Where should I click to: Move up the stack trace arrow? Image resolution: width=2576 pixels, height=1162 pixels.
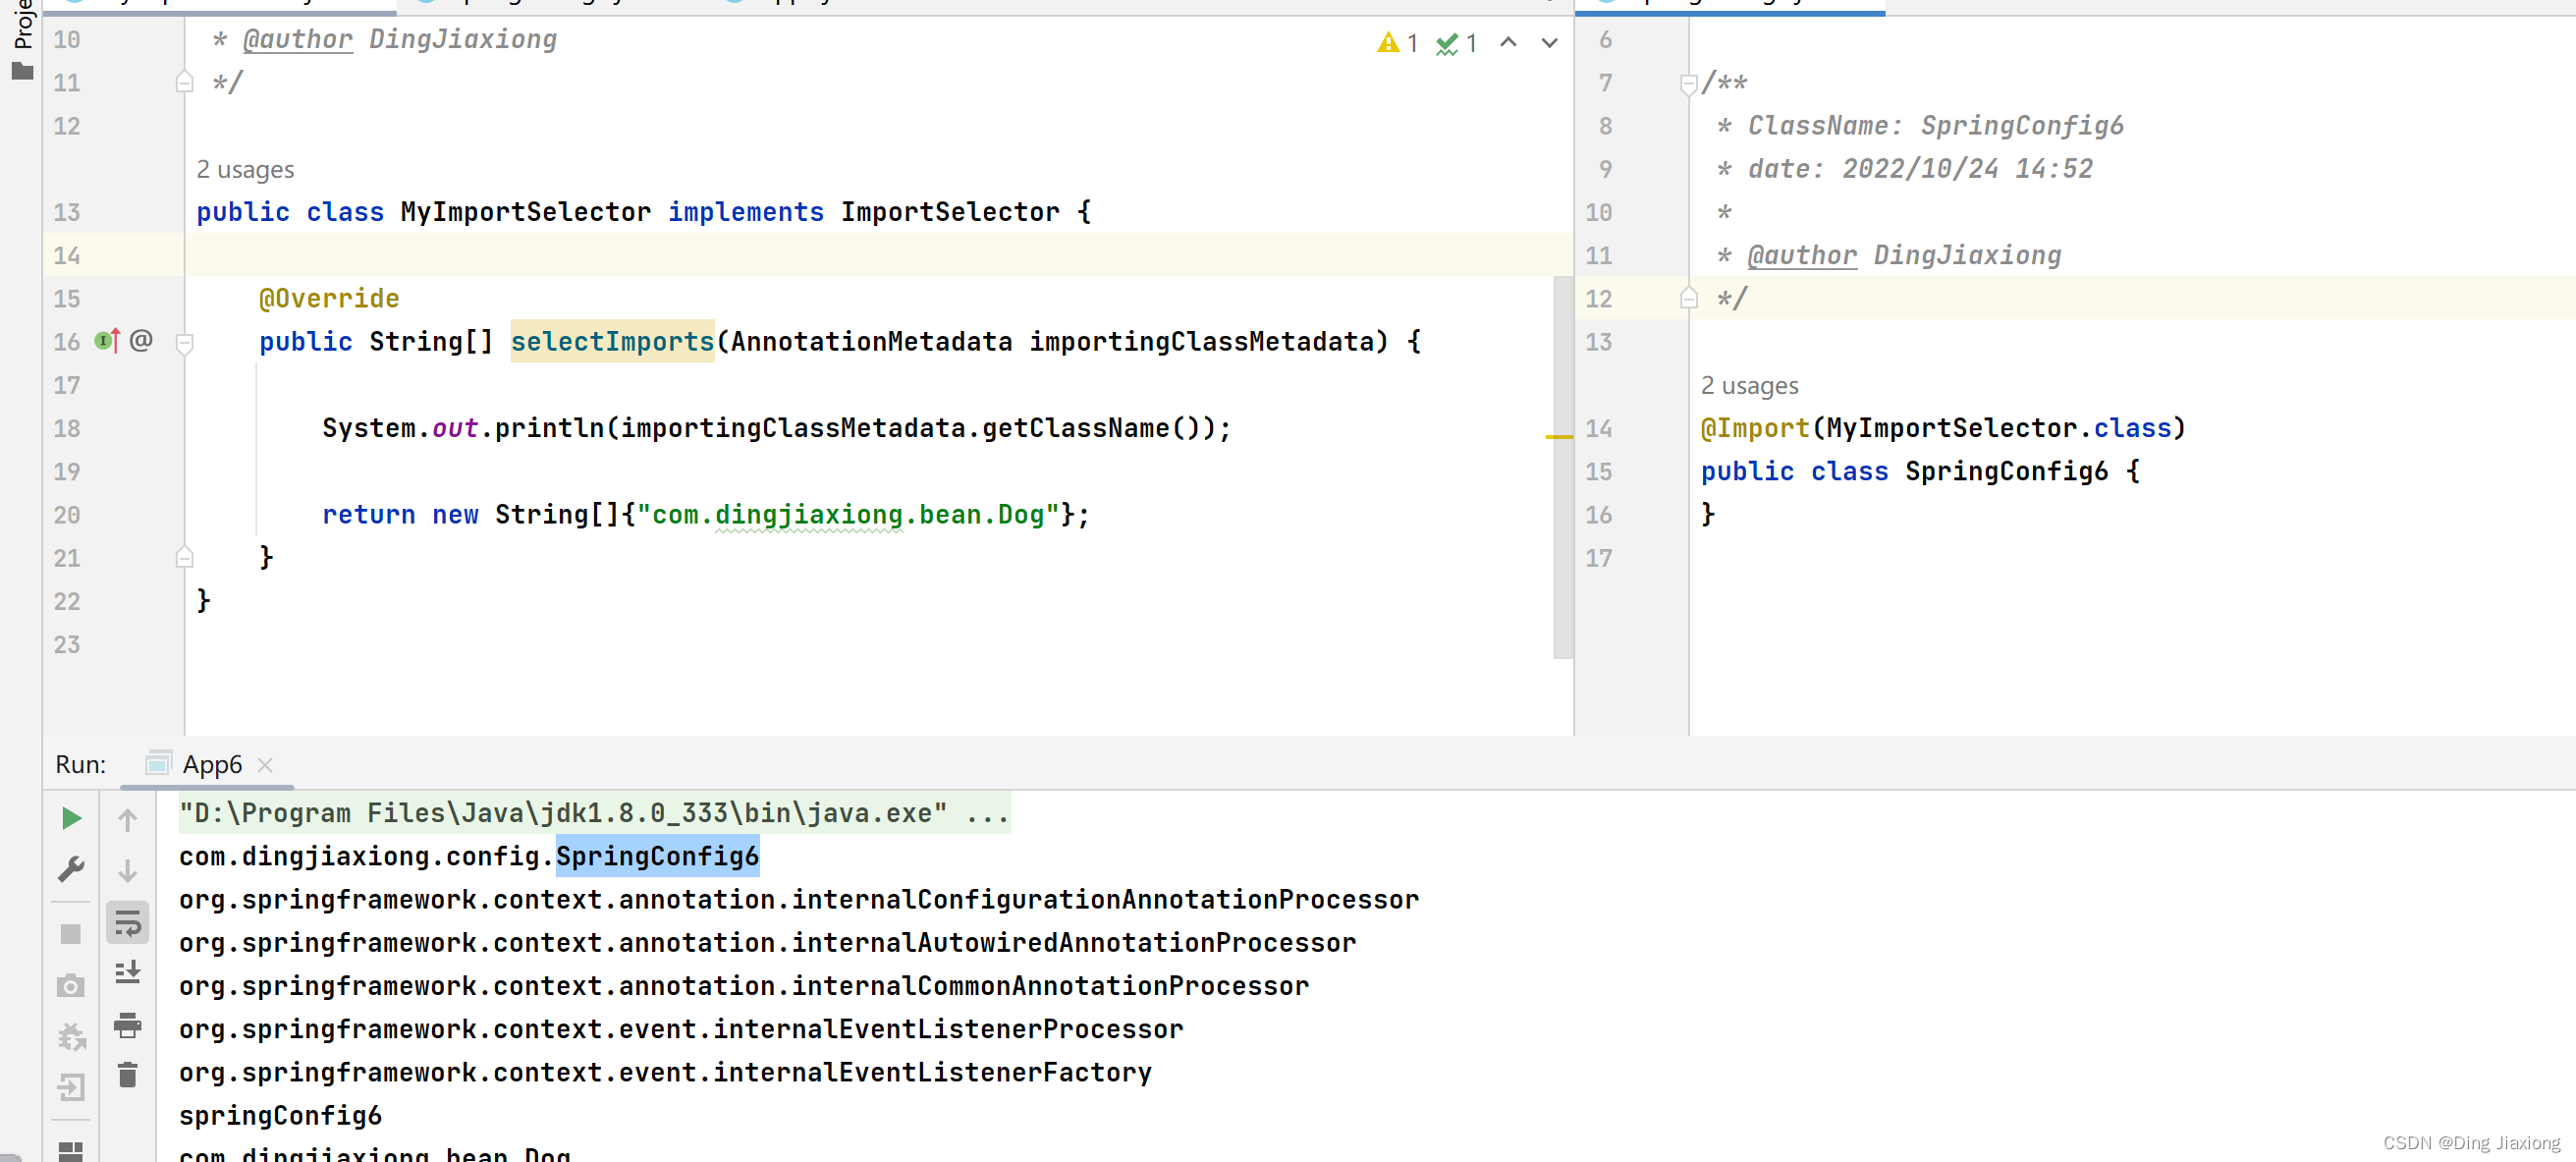point(128,820)
